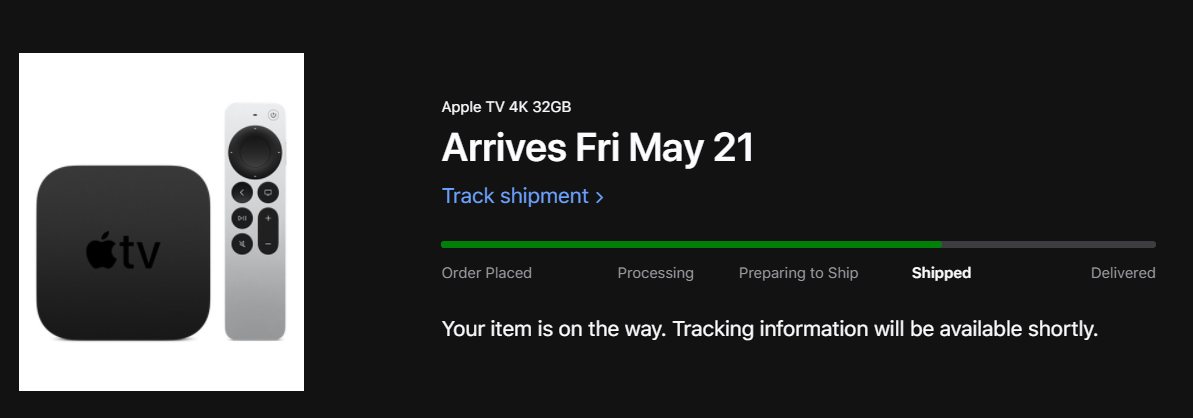Click the Arrives Fri May 21 heading

pyautogui.click(x=597, y=148)
